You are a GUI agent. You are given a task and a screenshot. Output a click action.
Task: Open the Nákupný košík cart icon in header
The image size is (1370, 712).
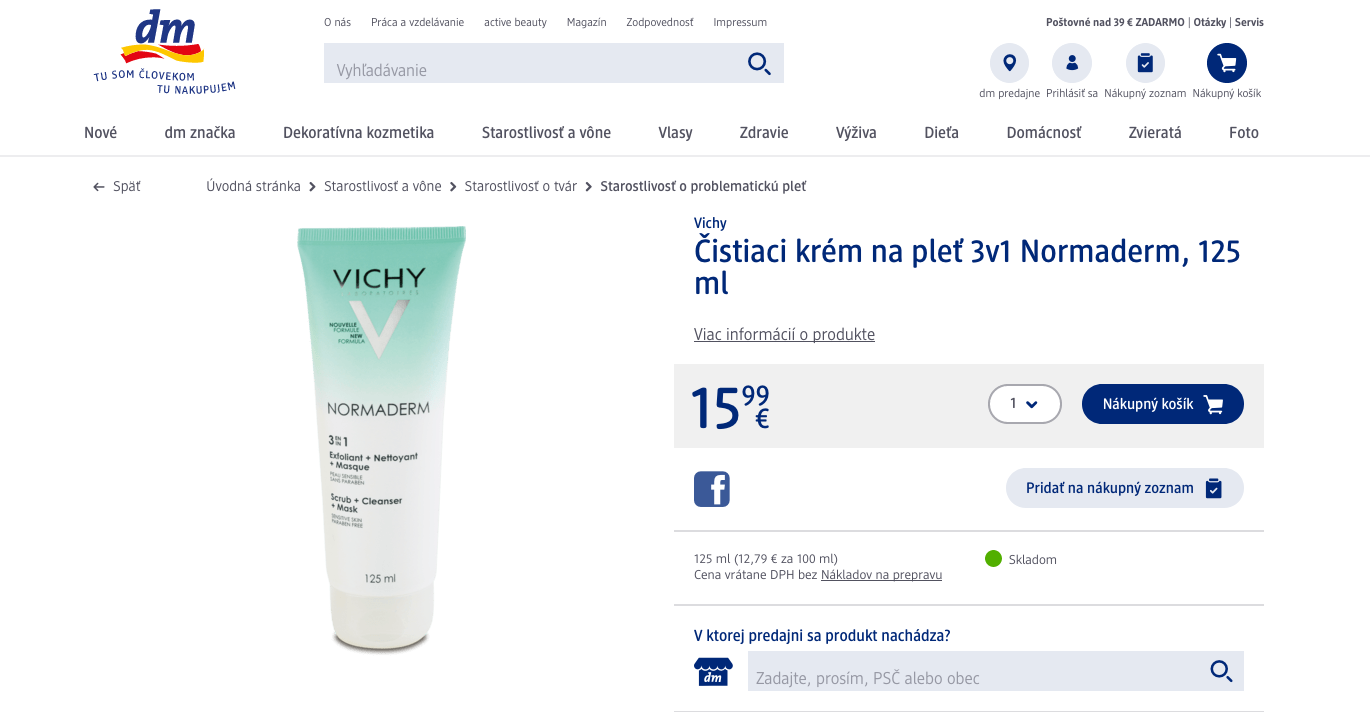[1227, 63]
